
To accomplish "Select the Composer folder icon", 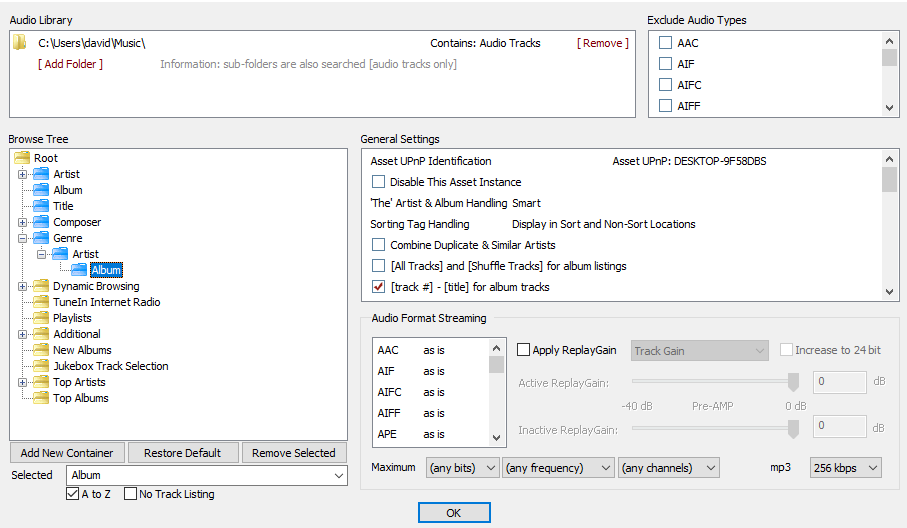I will click(41, 222).
